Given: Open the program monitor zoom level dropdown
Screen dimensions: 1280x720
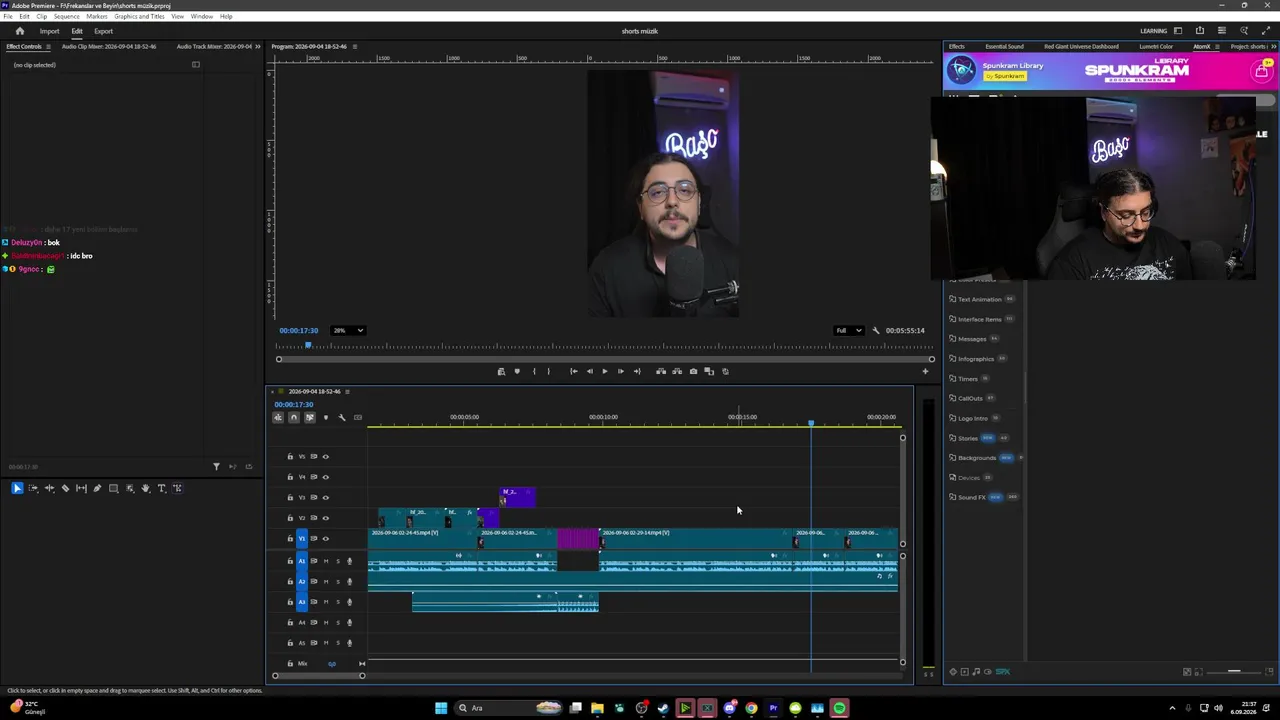Looking at the screenshot, I should 349,330.
